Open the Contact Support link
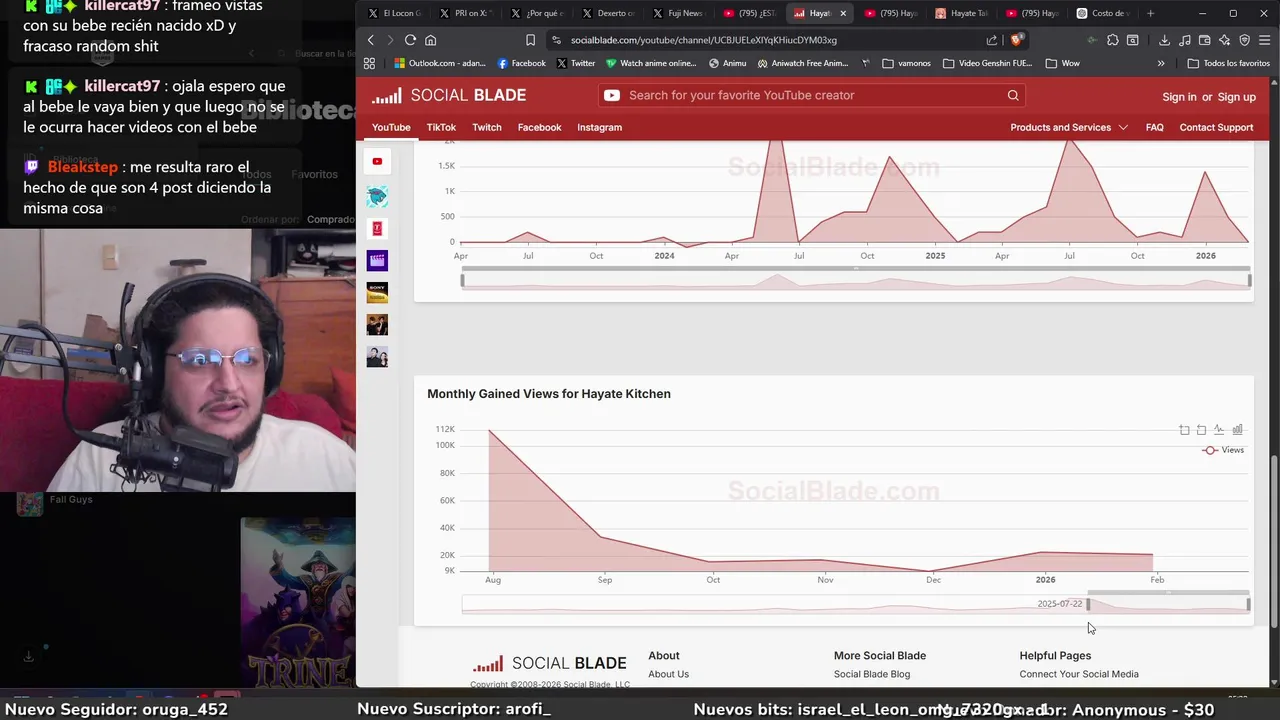The width and height of the screenshot is (1280, 720). 1216,127
